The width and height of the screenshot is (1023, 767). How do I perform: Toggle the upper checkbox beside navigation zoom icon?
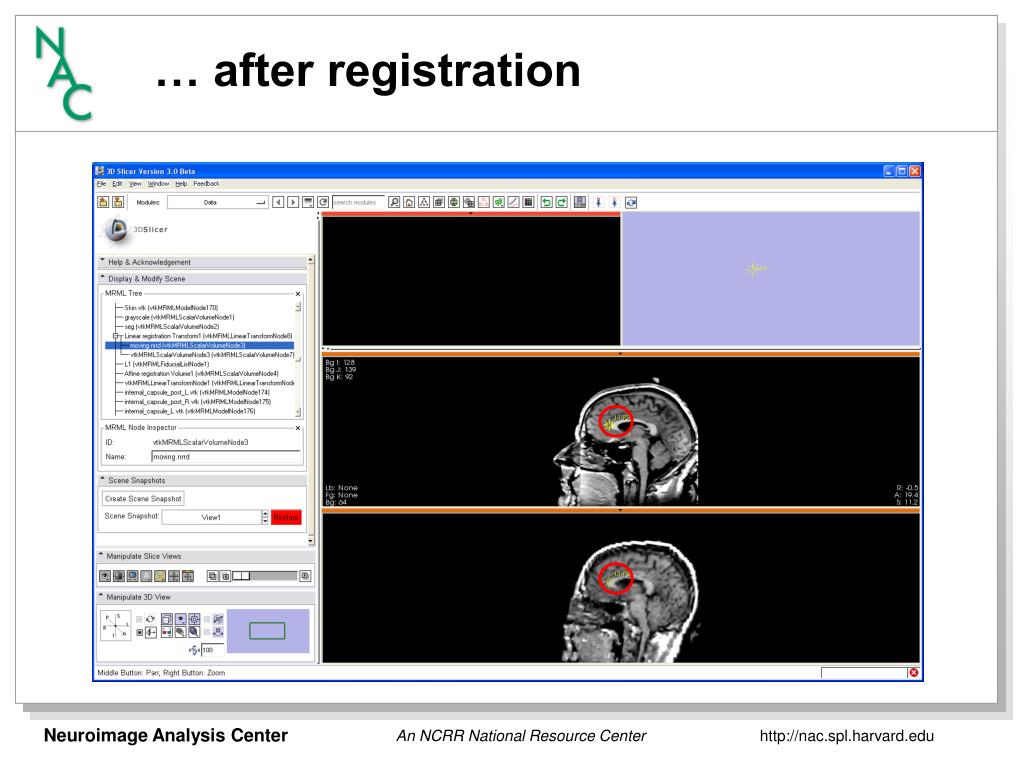[207, 620]
